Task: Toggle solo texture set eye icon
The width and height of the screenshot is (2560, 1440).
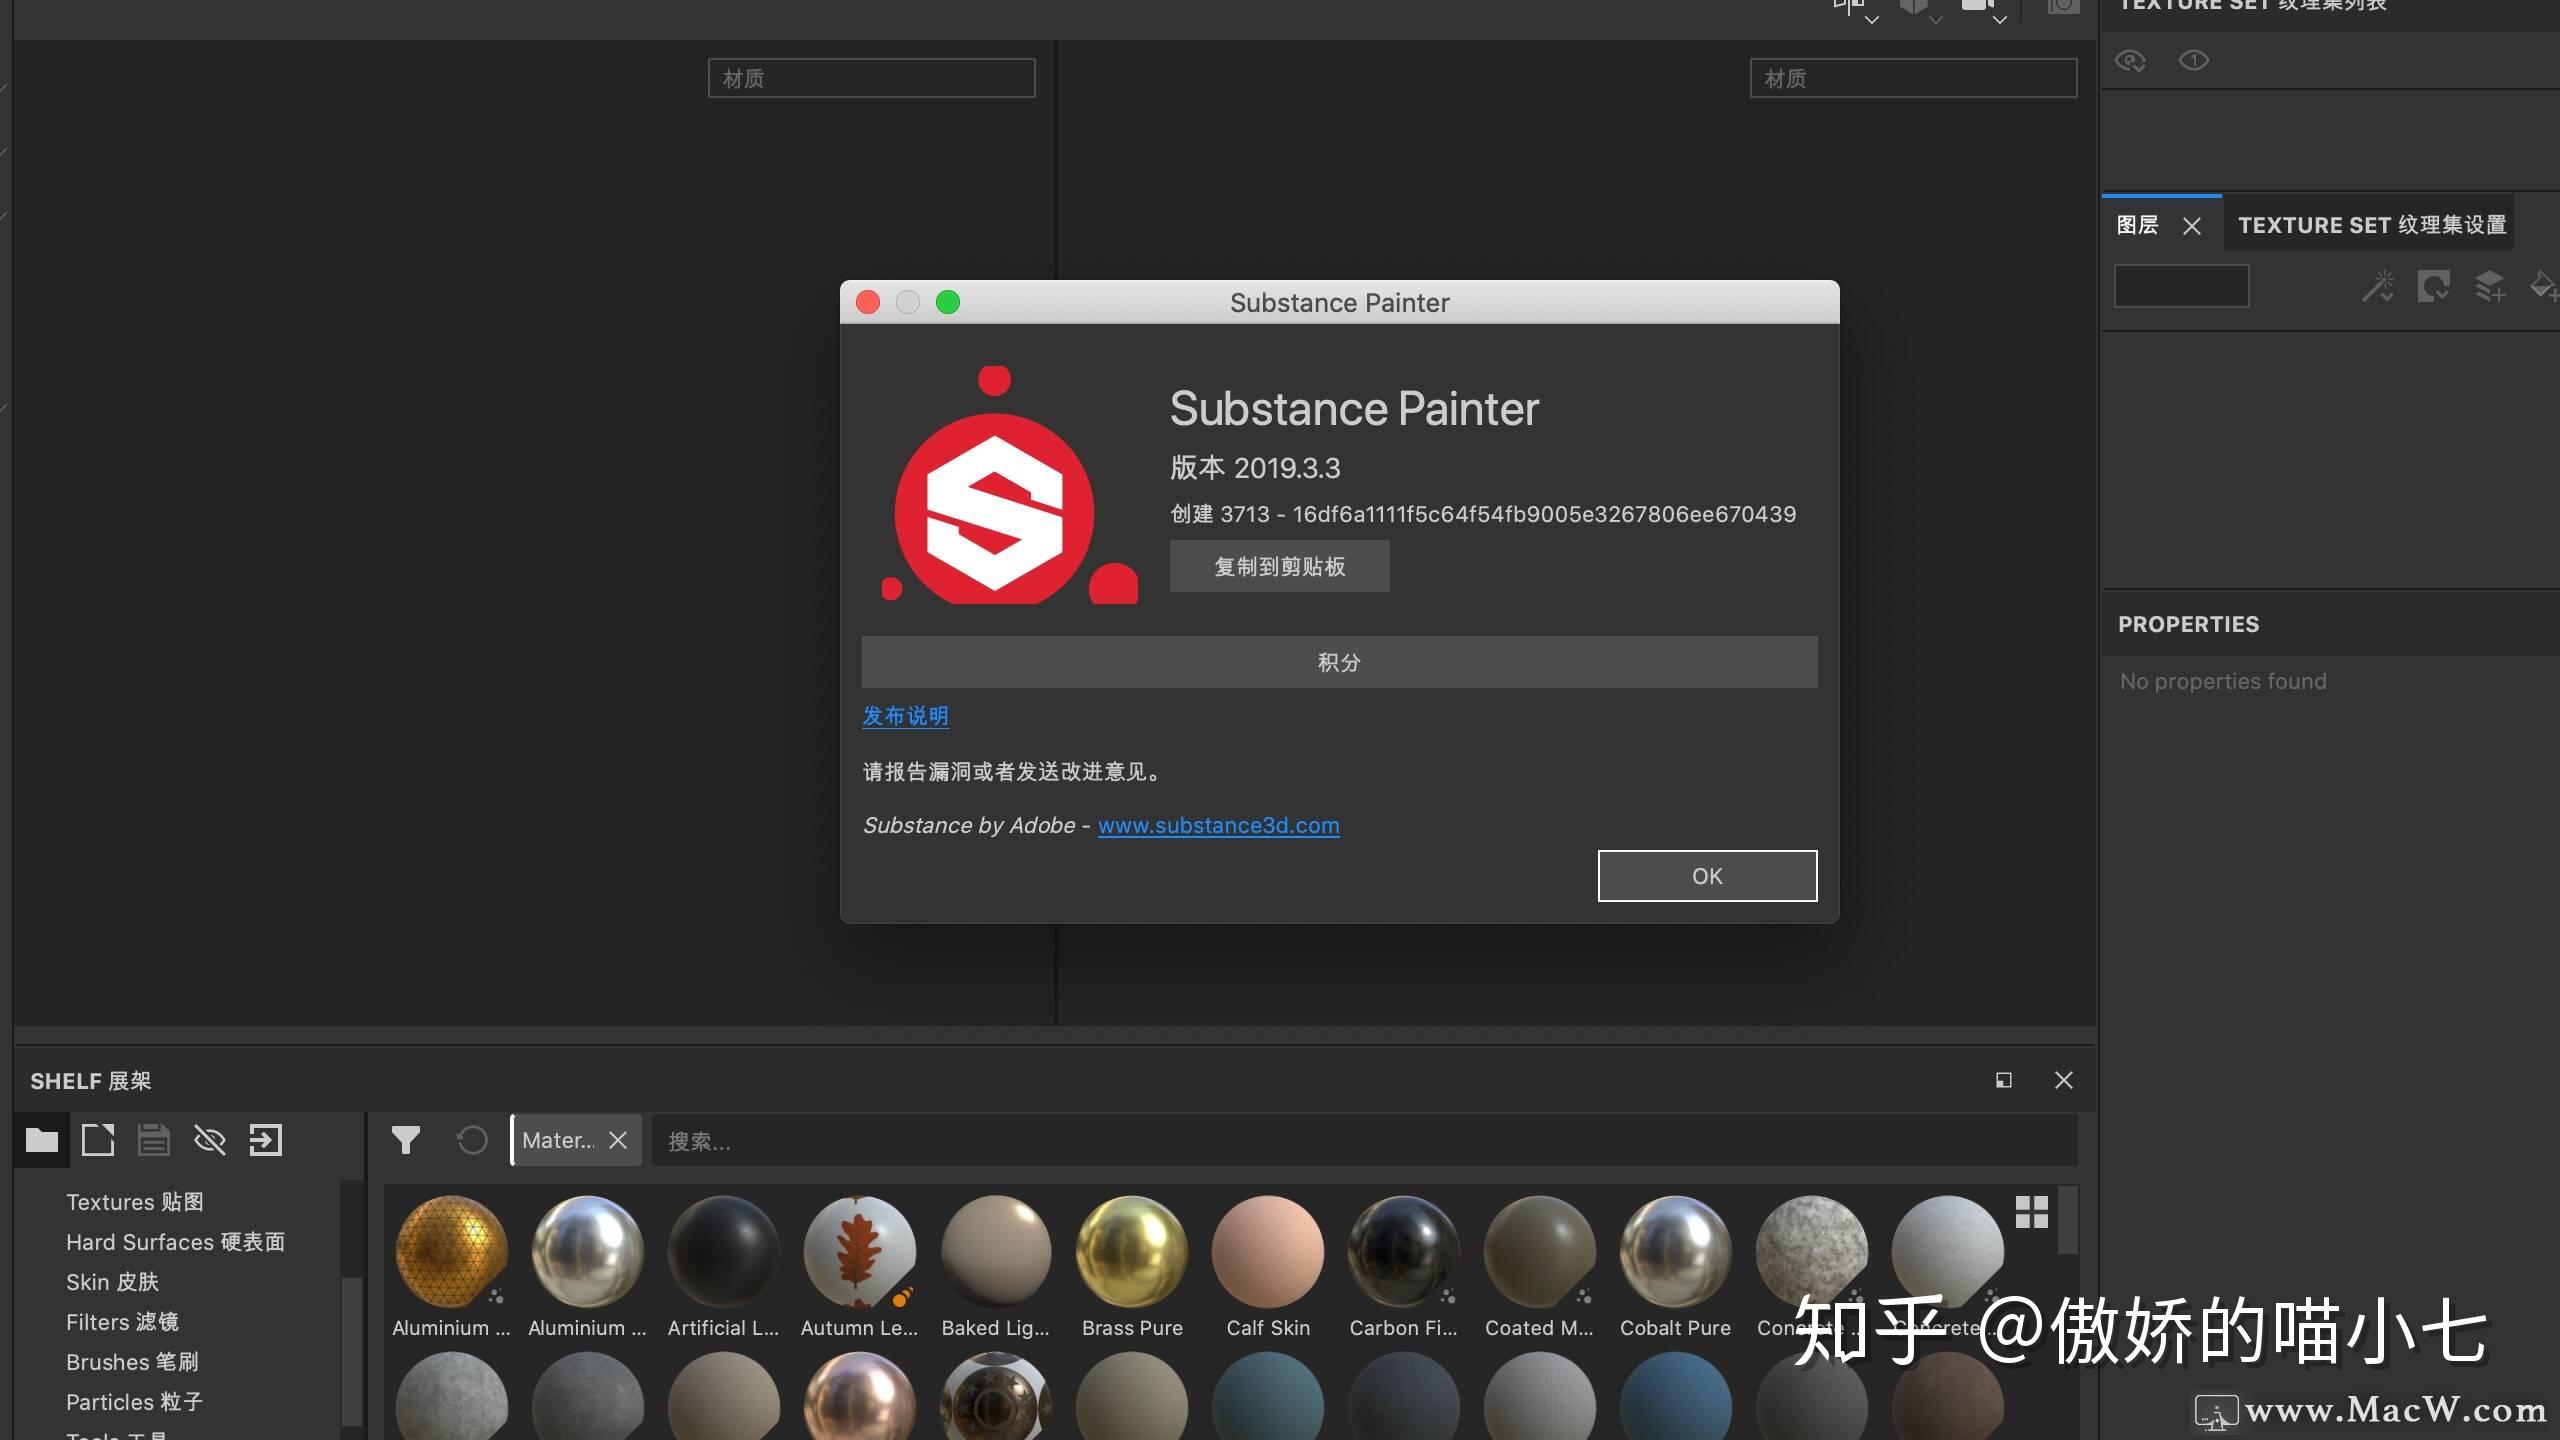Action: point(2193,61)
